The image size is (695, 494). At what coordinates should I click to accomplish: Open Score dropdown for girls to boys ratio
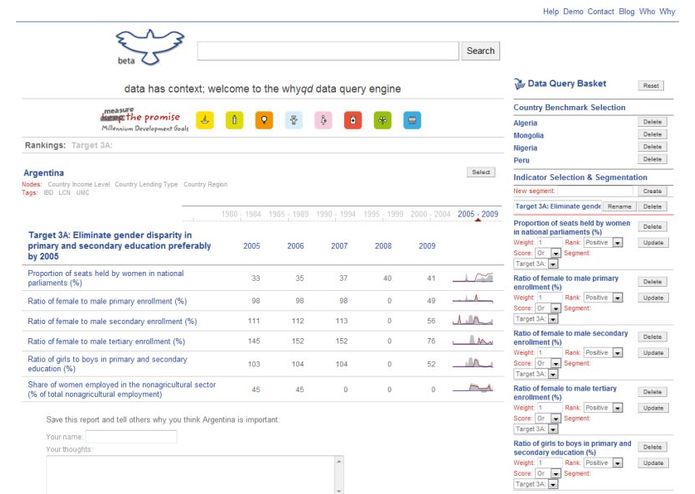(x=548, y=474)
